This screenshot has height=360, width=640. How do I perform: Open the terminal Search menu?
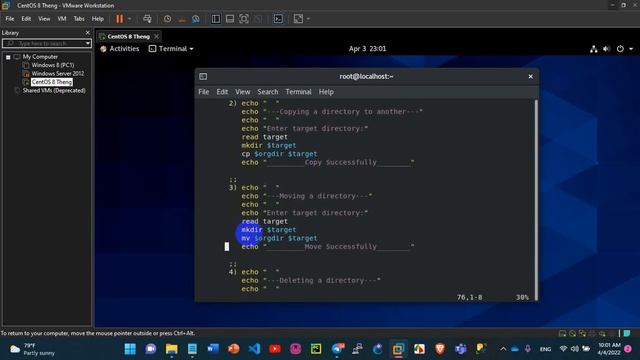(268, 92)
